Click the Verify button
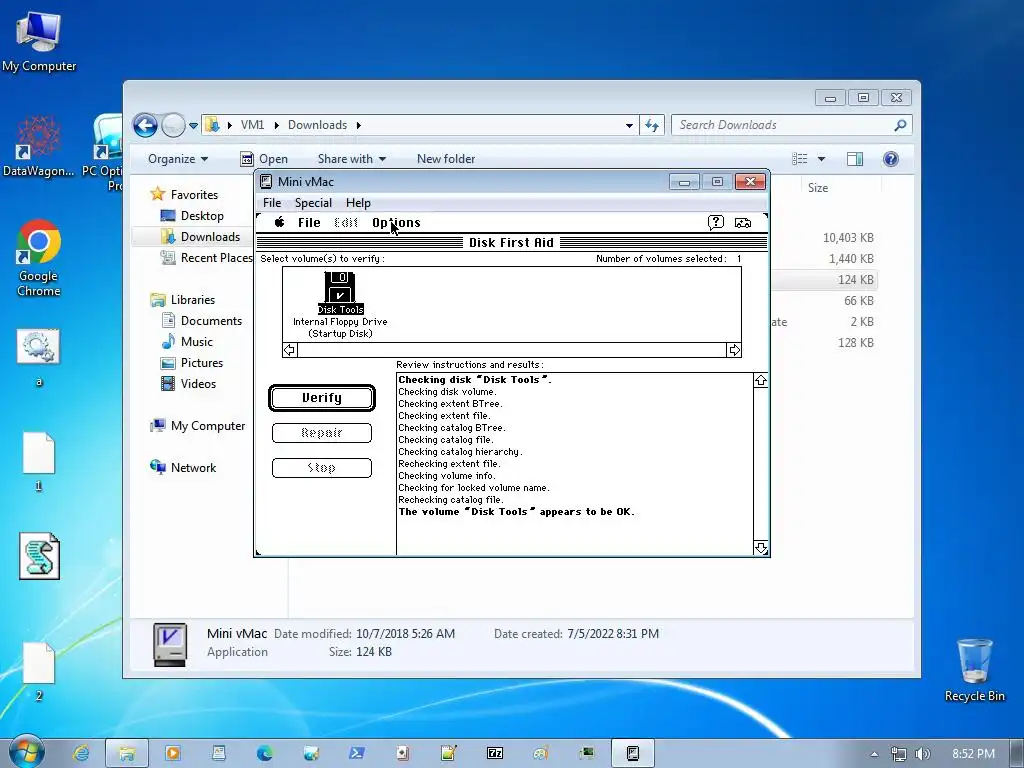Screen dimensions: 1024x768 322,398
